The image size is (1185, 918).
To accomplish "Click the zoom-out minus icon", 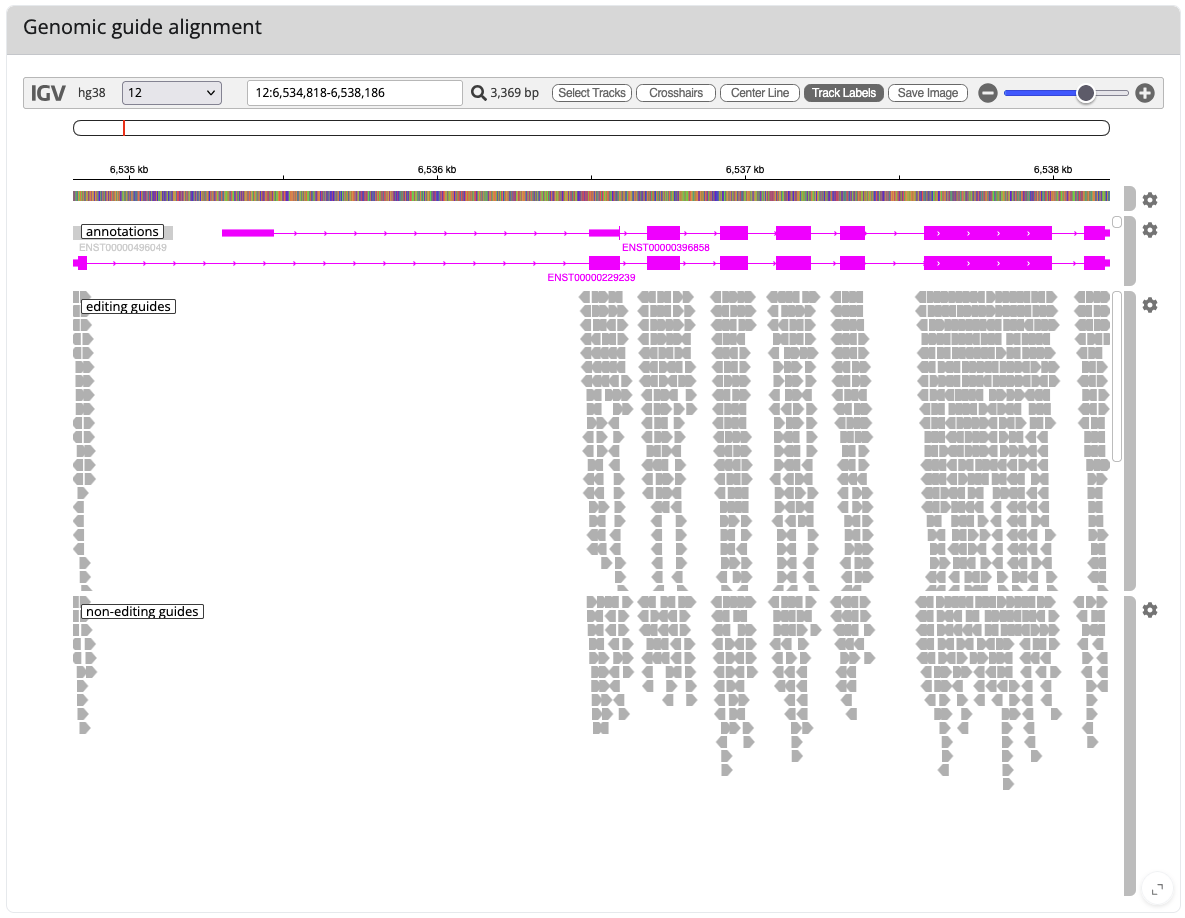I will pyautogui.click(x=988, y=92).
